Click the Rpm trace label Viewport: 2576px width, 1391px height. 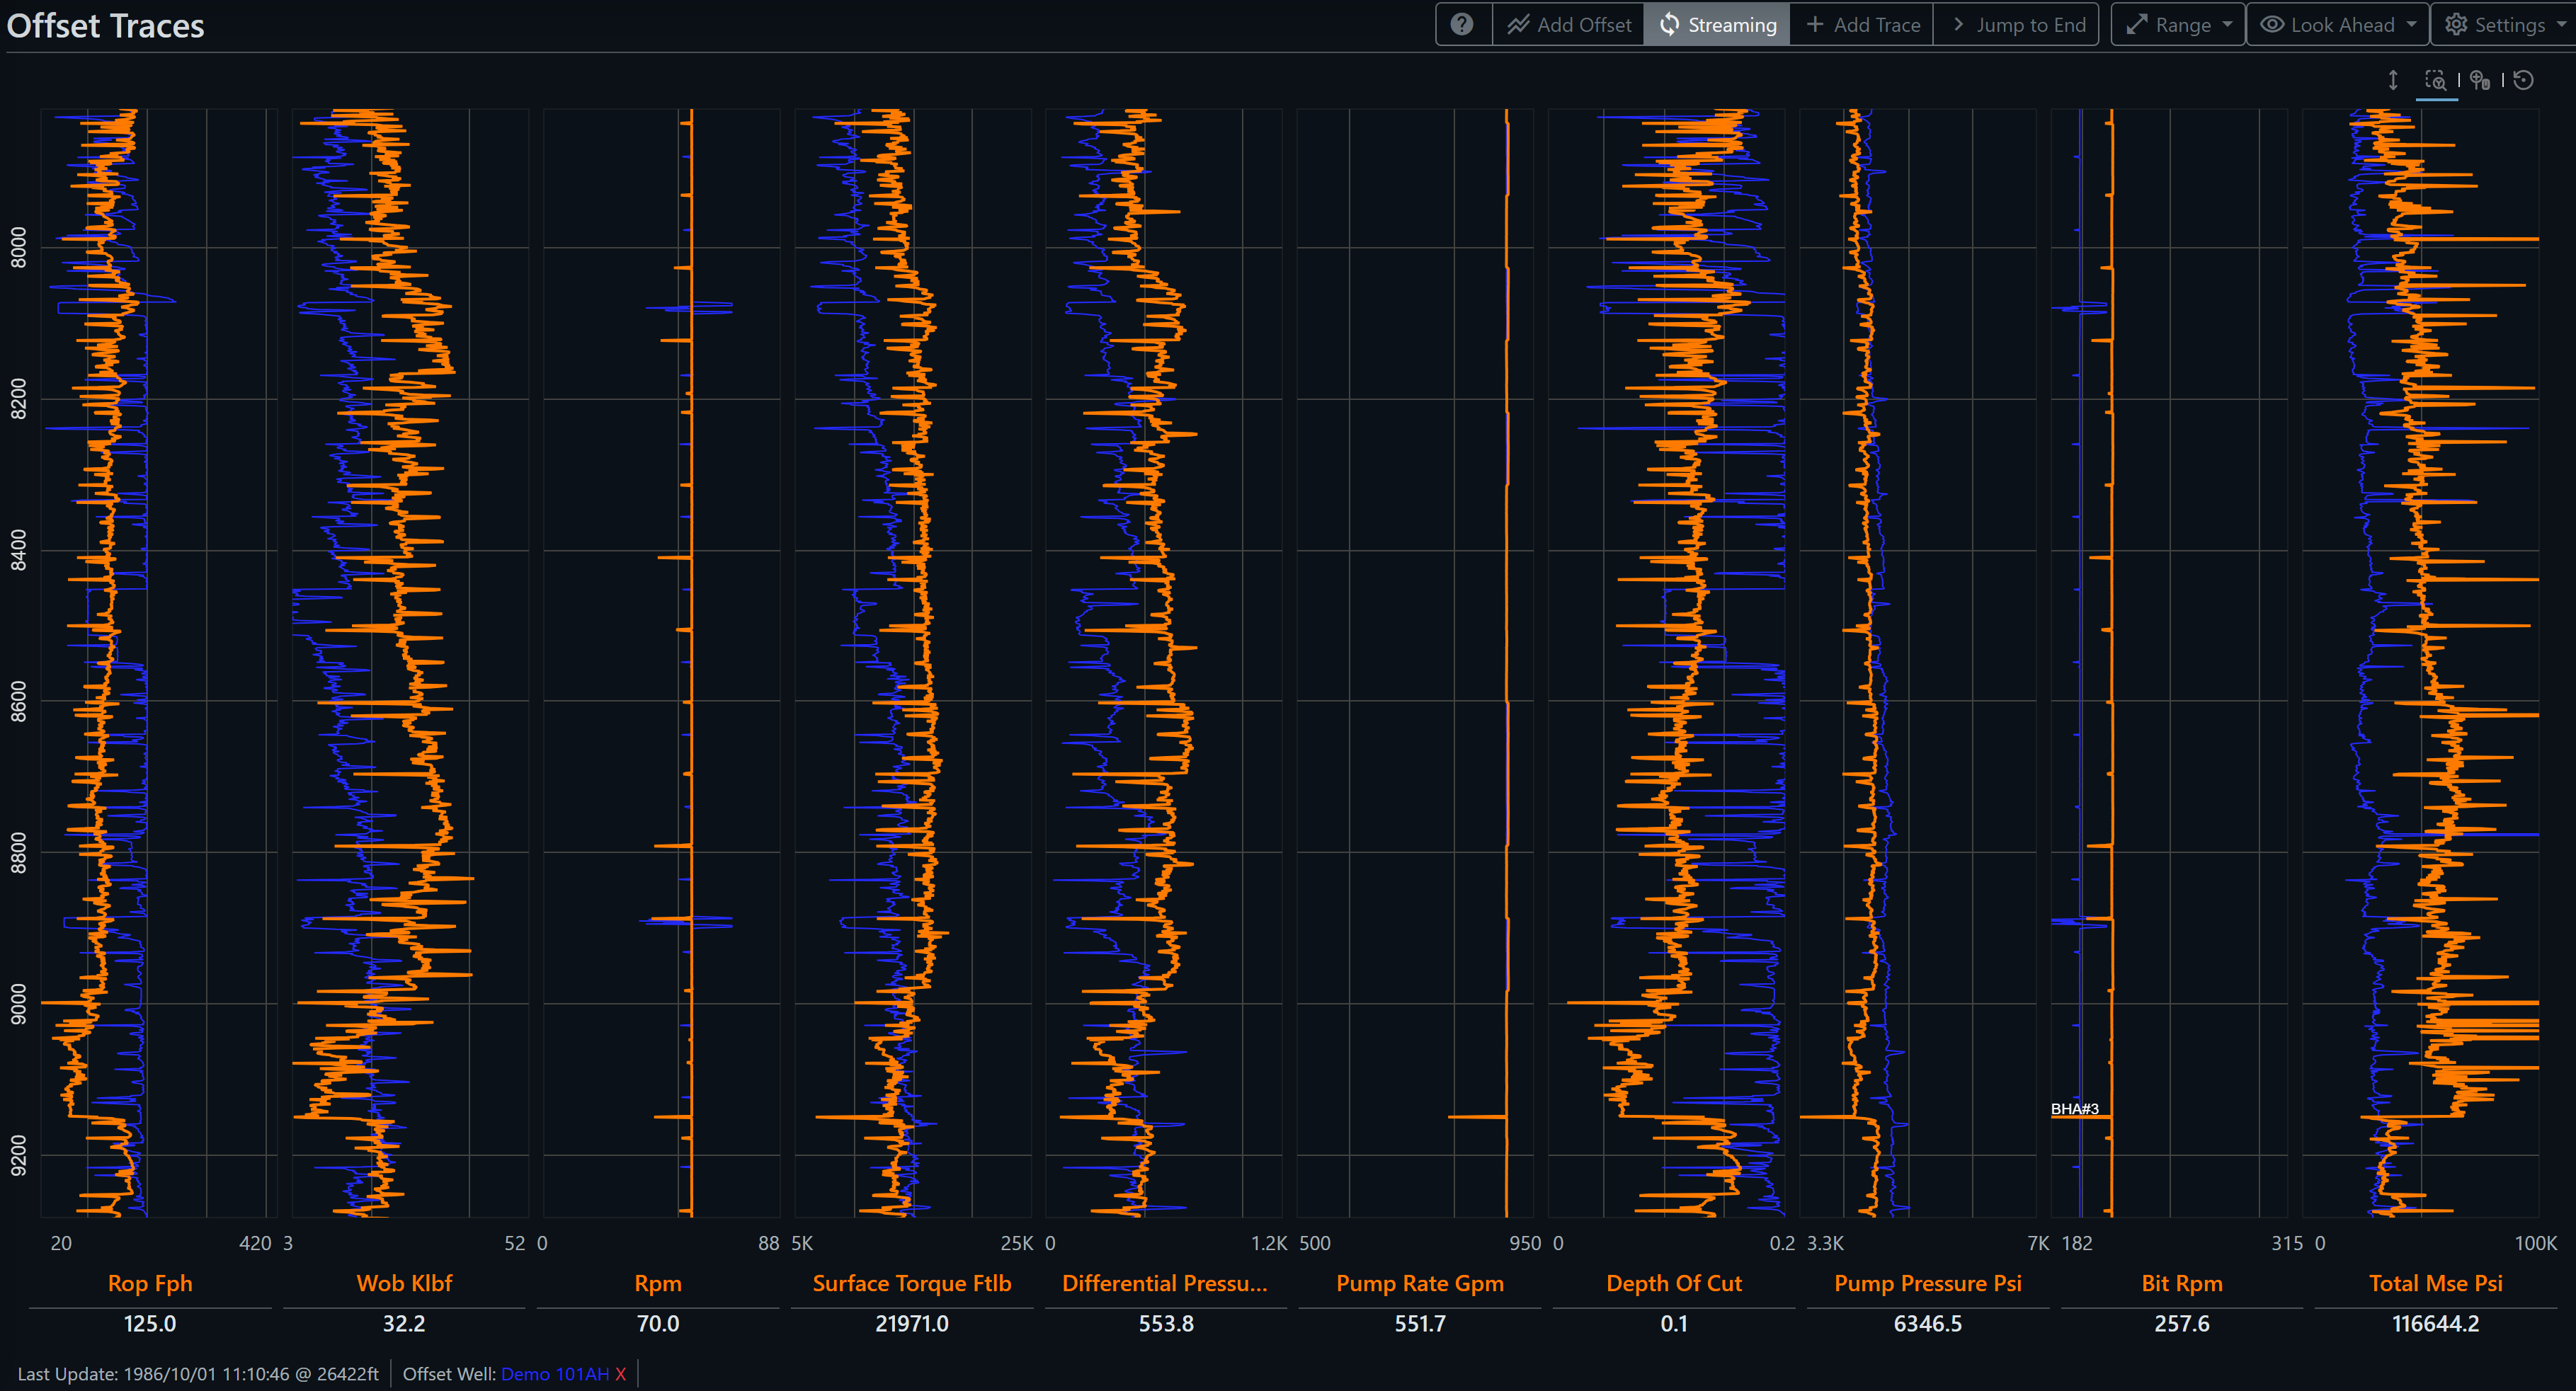pos(658,1283)
